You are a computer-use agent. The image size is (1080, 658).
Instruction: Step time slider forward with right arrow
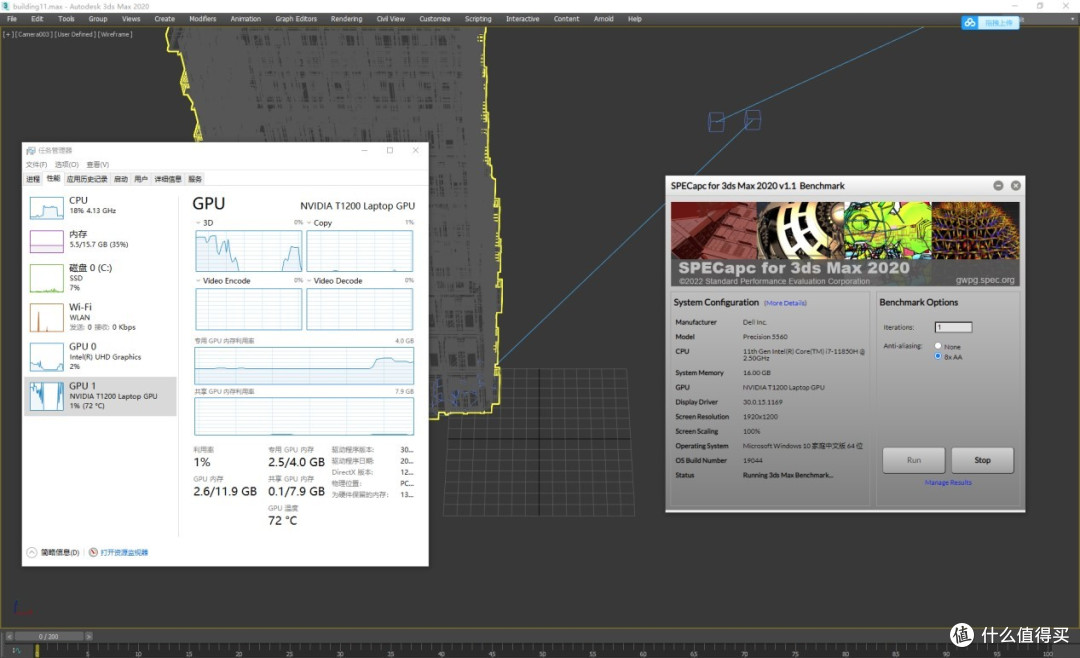[x=88, y=637]
